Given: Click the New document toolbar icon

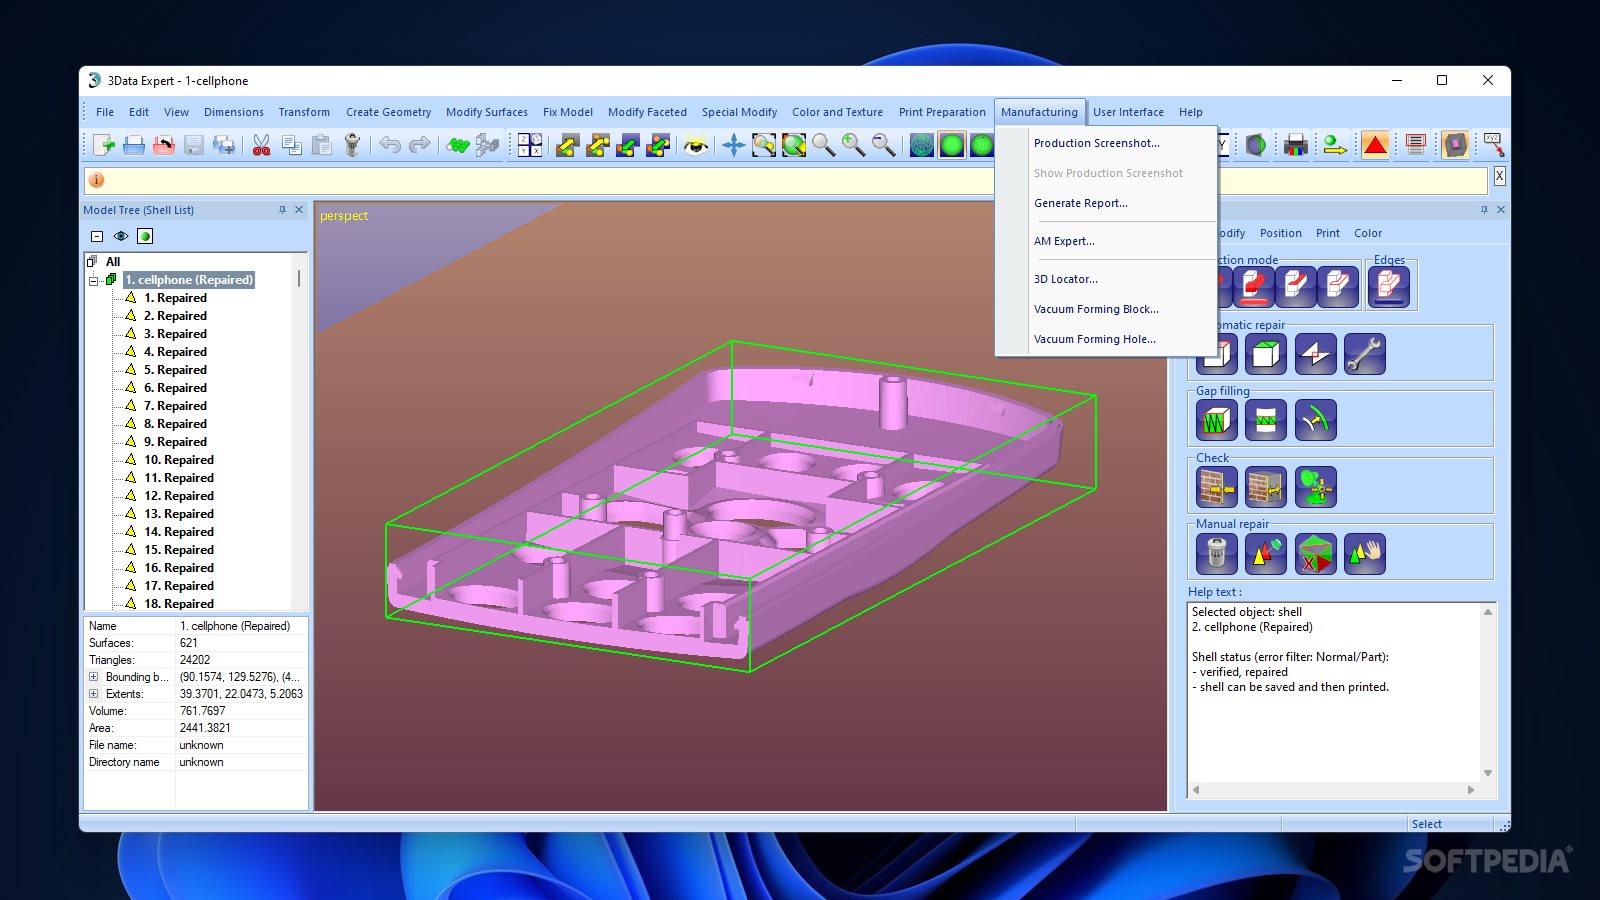Looking at the screenshot, I should point(103,145).
